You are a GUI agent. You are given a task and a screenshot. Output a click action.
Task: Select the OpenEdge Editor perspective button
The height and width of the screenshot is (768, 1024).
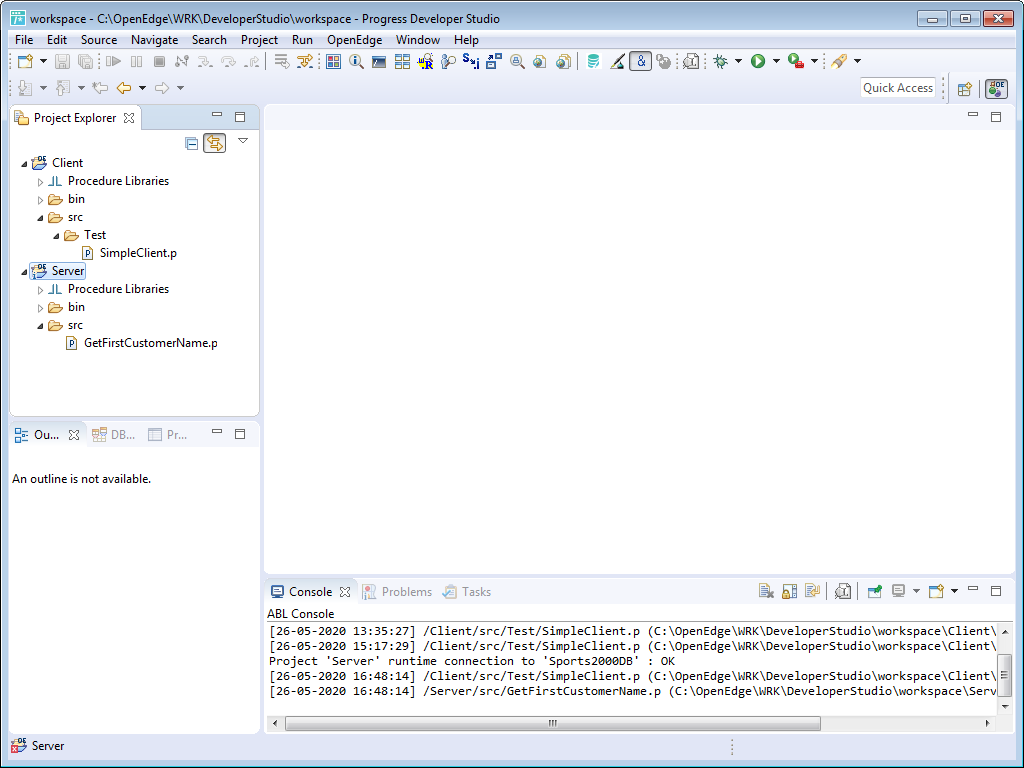pyautogui.click(x=997, y=88)
